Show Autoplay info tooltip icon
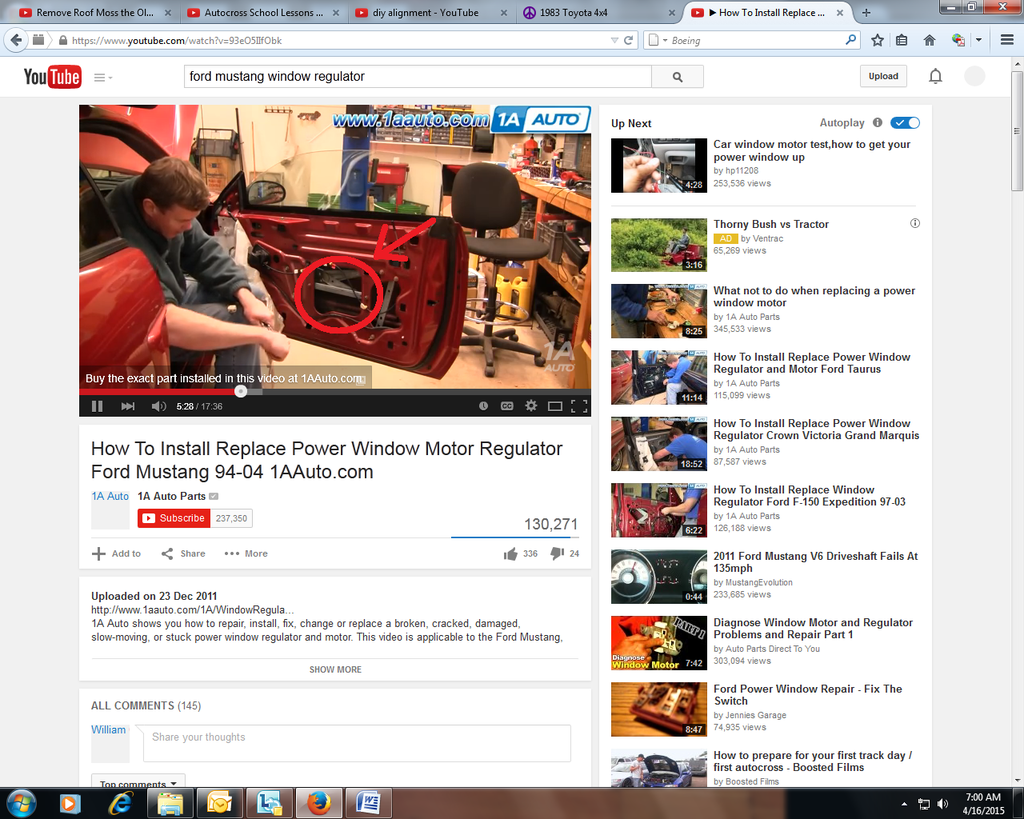Viewport: 1024px width, 819px height. point(878,122)
